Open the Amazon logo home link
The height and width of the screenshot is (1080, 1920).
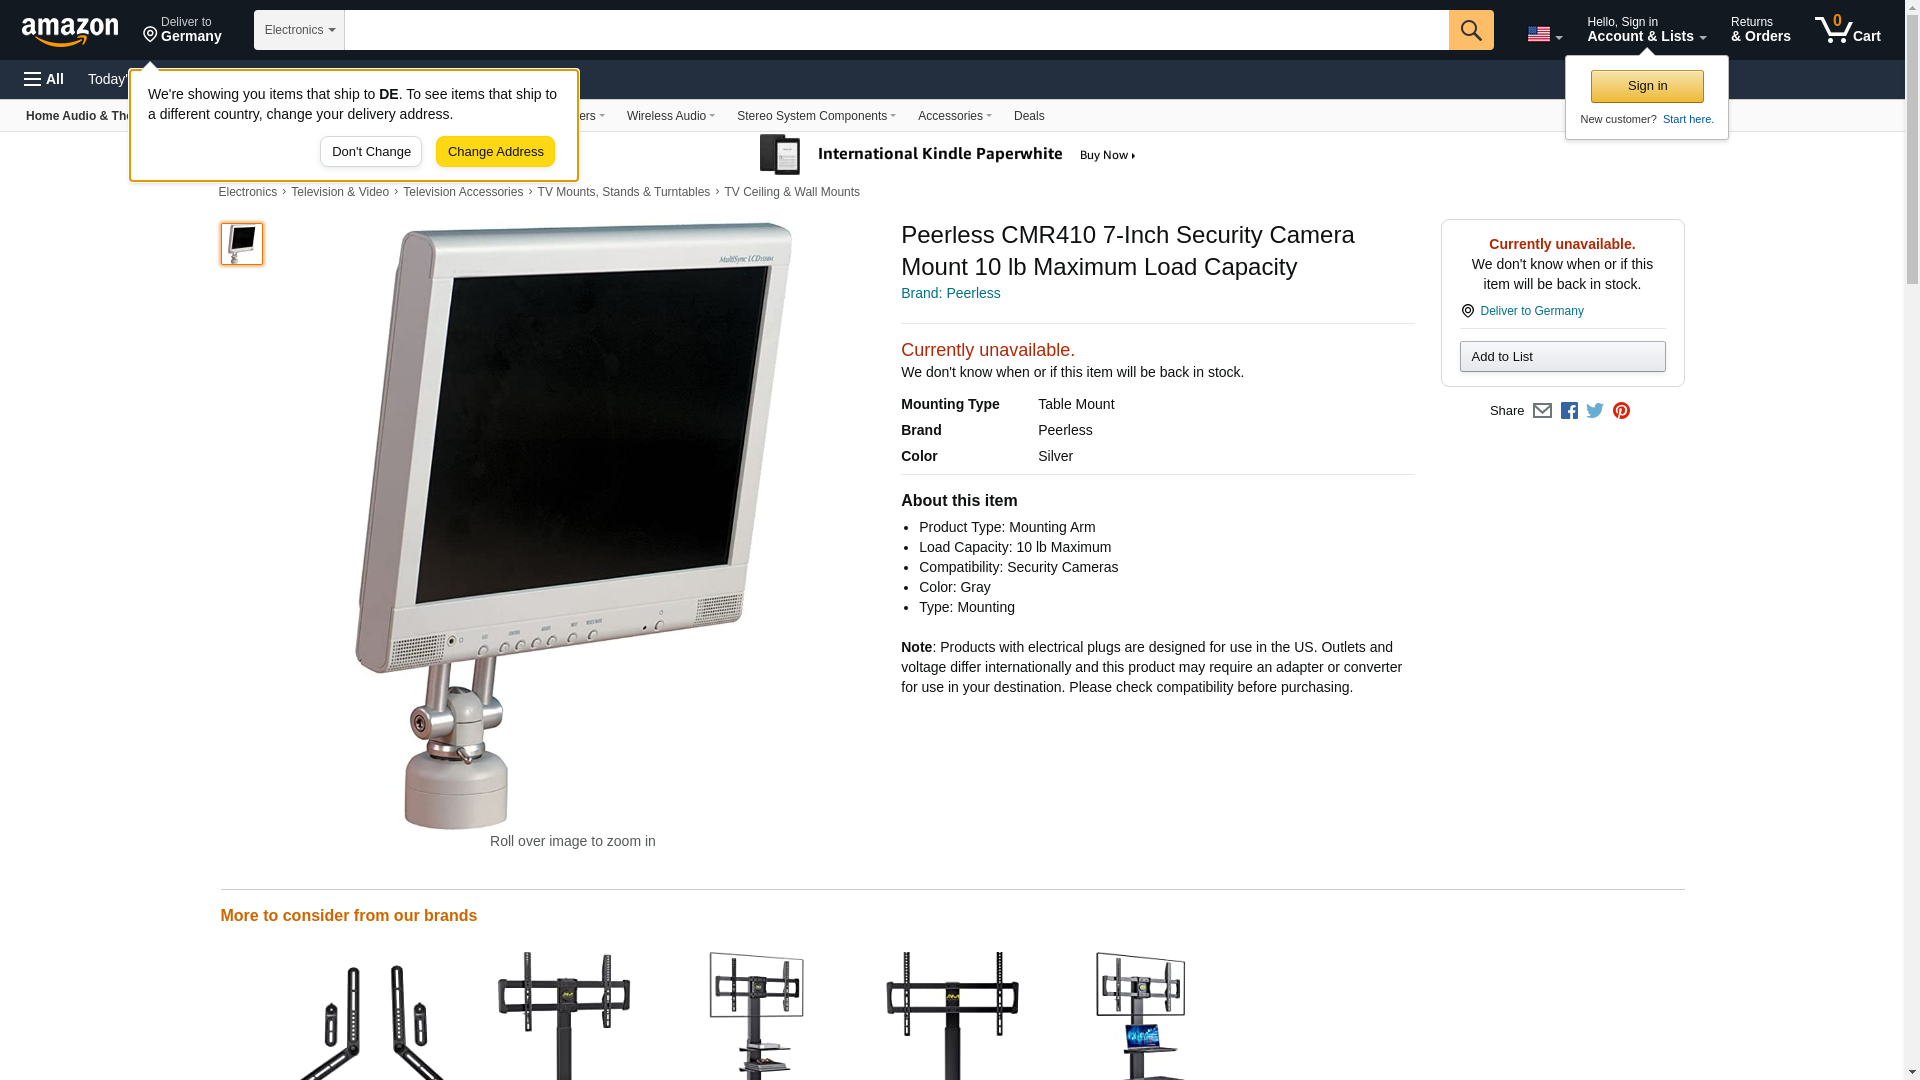(x=70, y=31)
